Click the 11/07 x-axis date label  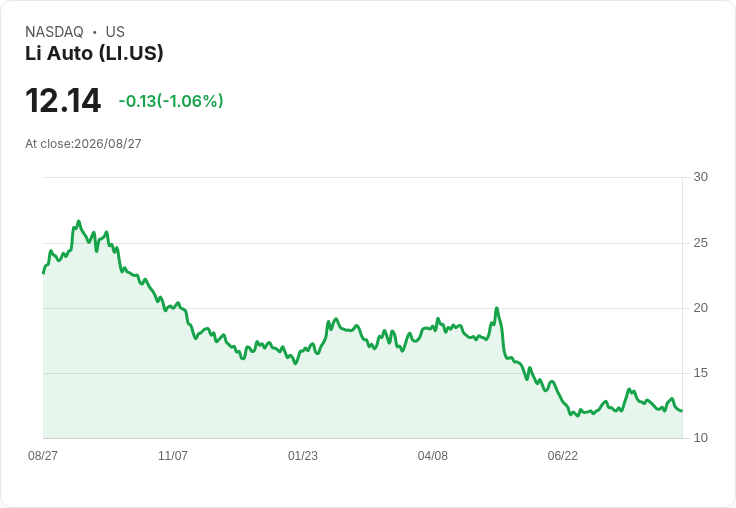[173, 455]
